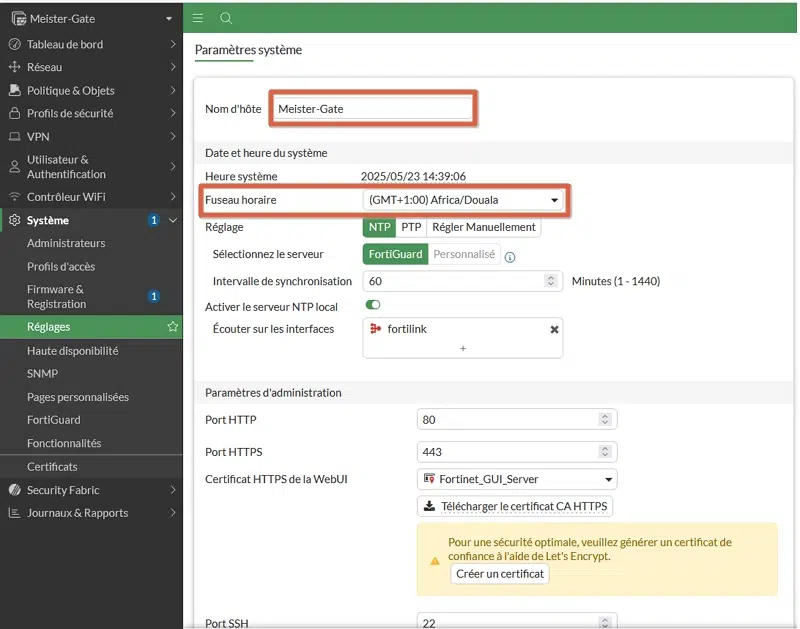Screen dimensions: 800x629
Task: Click the hamburger menu icon in top bar
Action: point(198,18)
